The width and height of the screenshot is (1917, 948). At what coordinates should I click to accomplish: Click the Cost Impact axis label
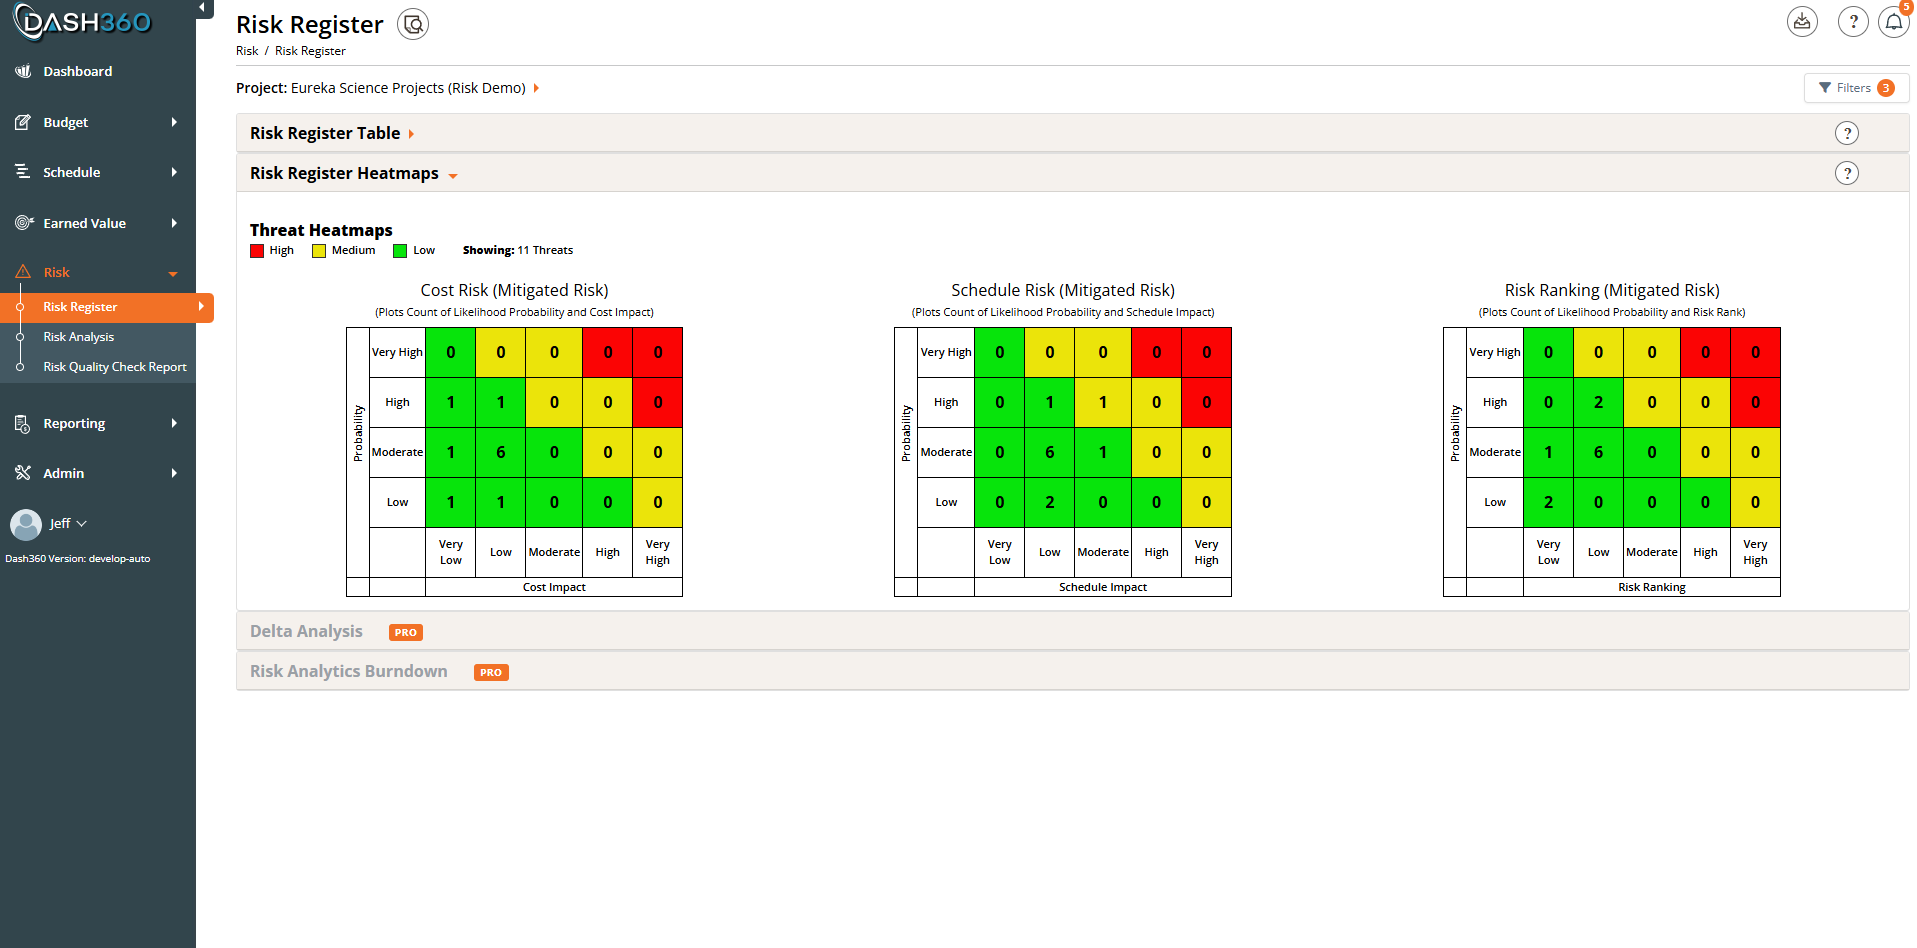point(554,587)
